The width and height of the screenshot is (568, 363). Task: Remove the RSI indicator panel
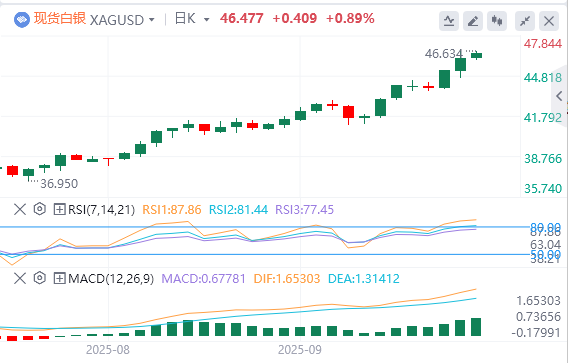click(20, 209)
